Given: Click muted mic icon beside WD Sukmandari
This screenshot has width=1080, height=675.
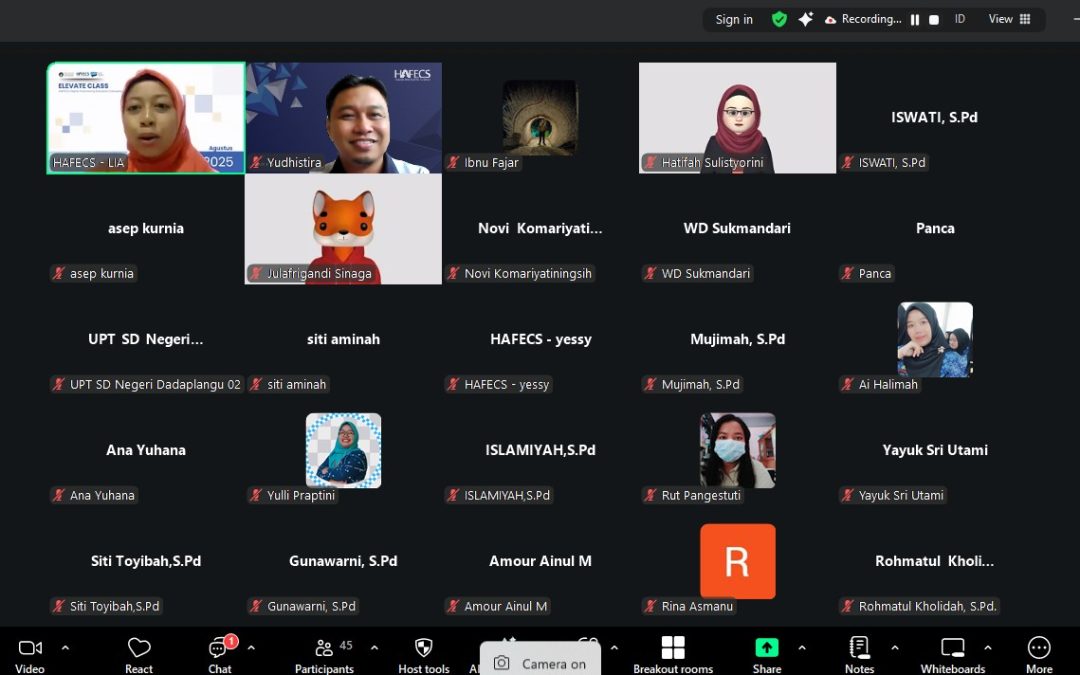Looking at the screenshot, I should (x=650, y=273).
